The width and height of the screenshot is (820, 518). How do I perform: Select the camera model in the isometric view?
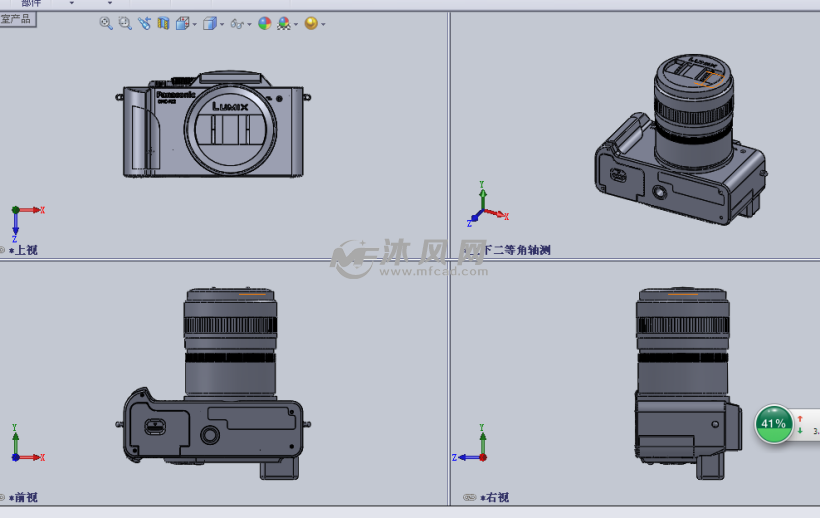tap(681, 140)
